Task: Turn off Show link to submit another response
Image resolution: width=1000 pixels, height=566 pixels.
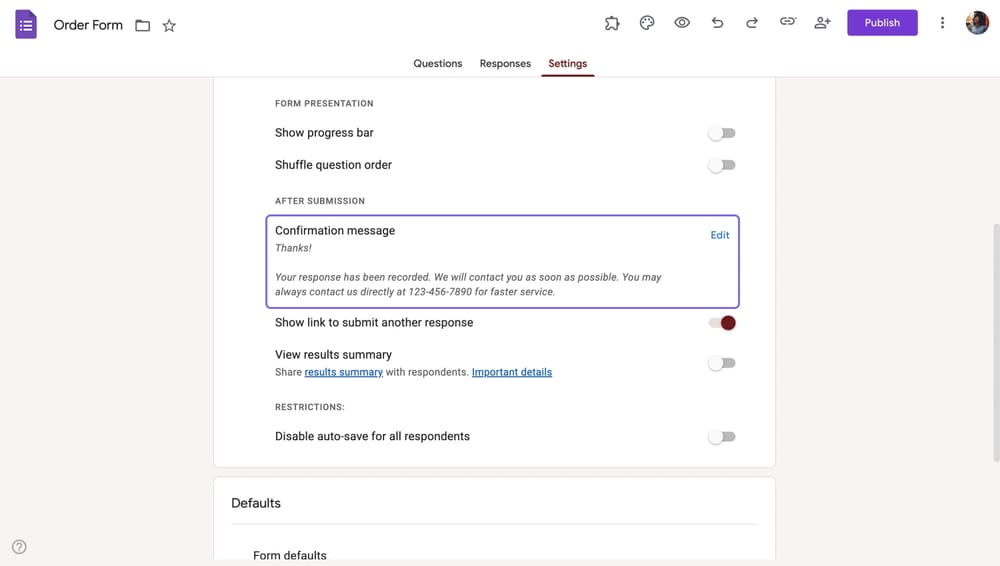Action: point(722,323)
